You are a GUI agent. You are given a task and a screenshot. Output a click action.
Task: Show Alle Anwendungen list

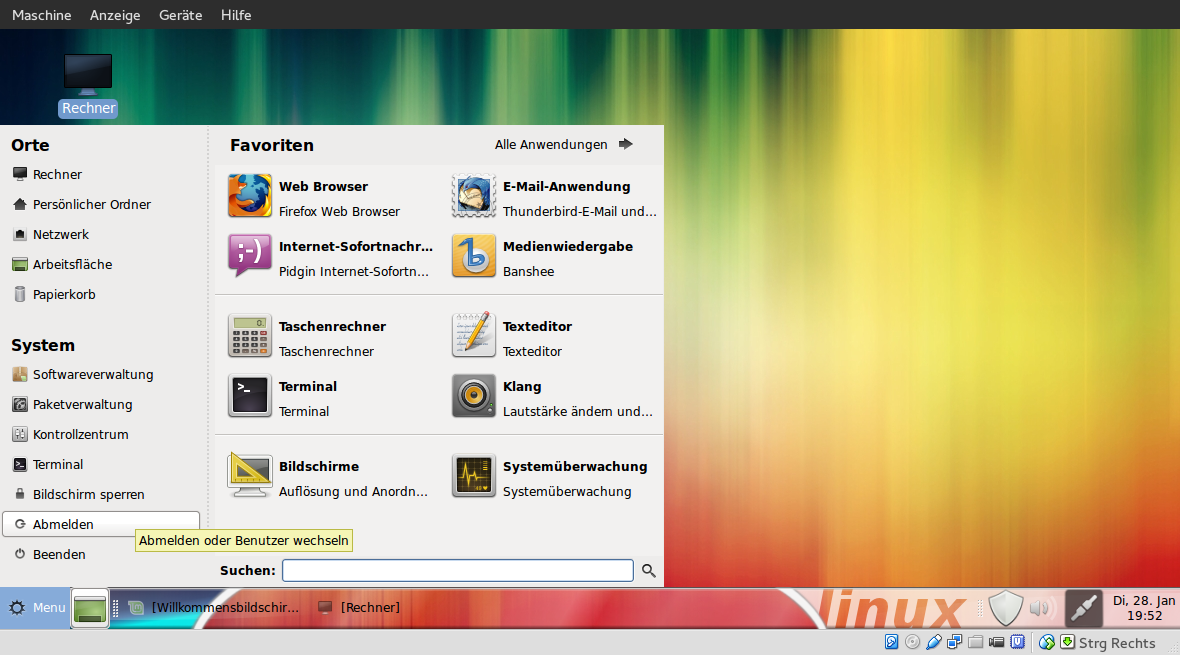(x=564, y=145)
